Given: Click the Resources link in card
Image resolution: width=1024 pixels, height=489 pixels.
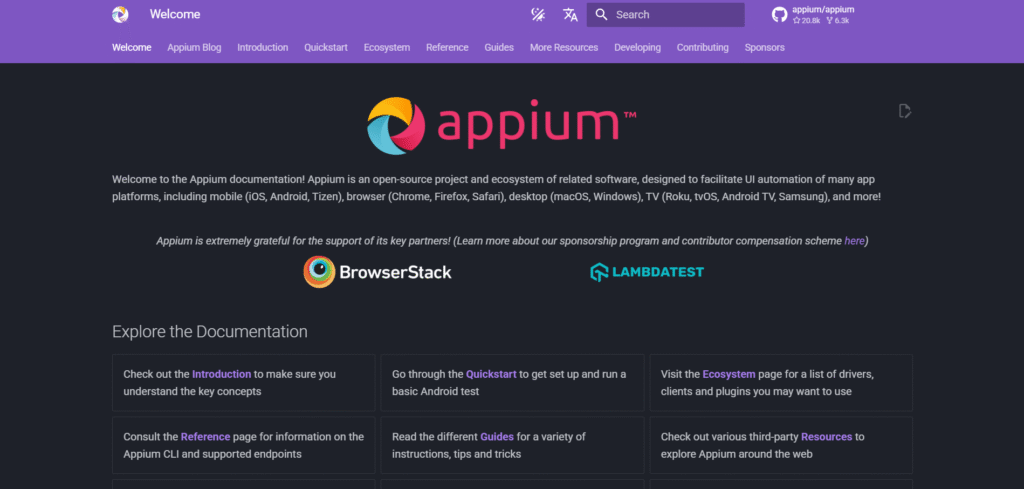Looking at the screenshot, I should (827, 437).
